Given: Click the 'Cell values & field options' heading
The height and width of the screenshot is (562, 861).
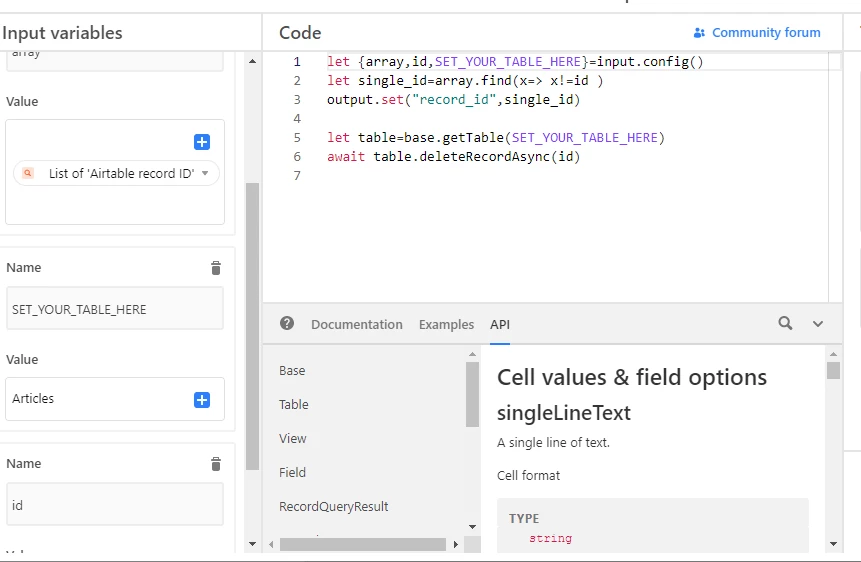Looking at the screenshot, I should (632, 377).
